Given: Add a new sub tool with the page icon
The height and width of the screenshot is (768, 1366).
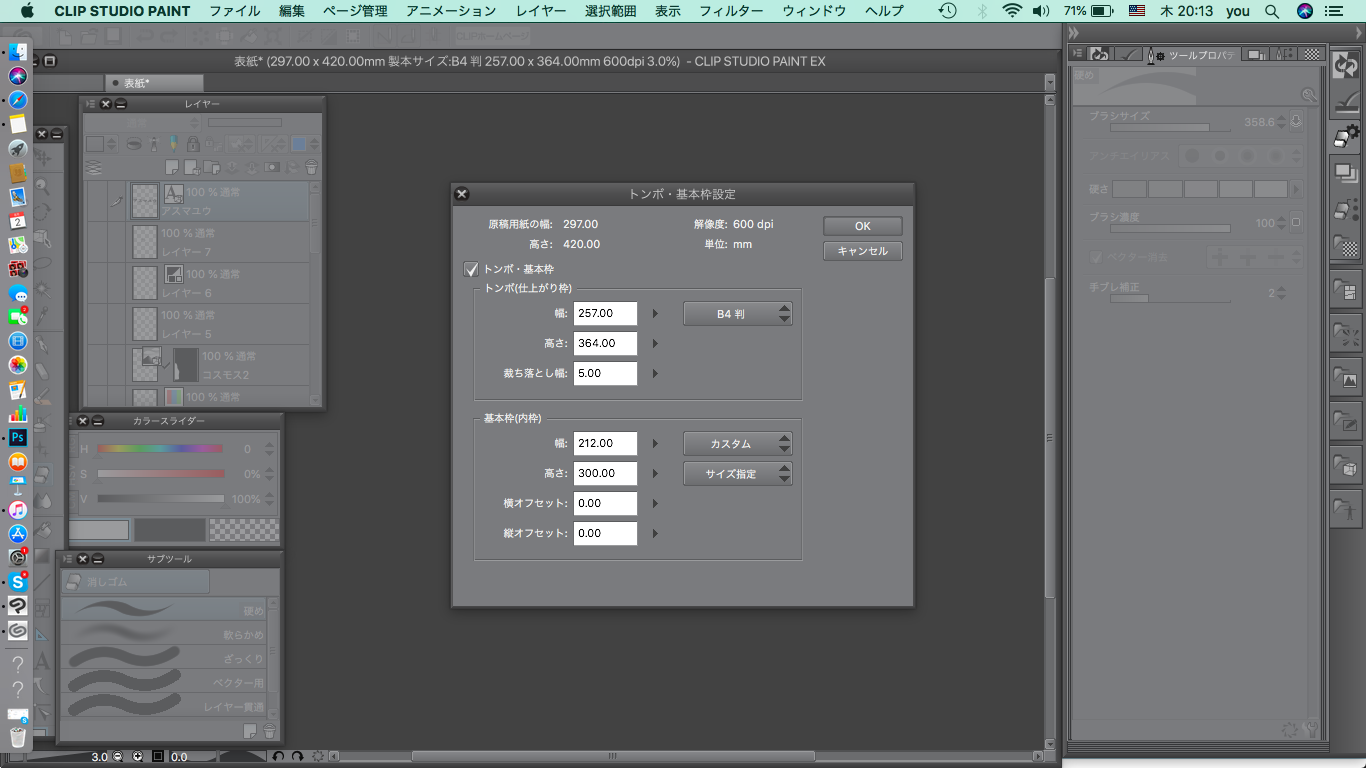Looking at the screenshot, I should click(250, 732).
